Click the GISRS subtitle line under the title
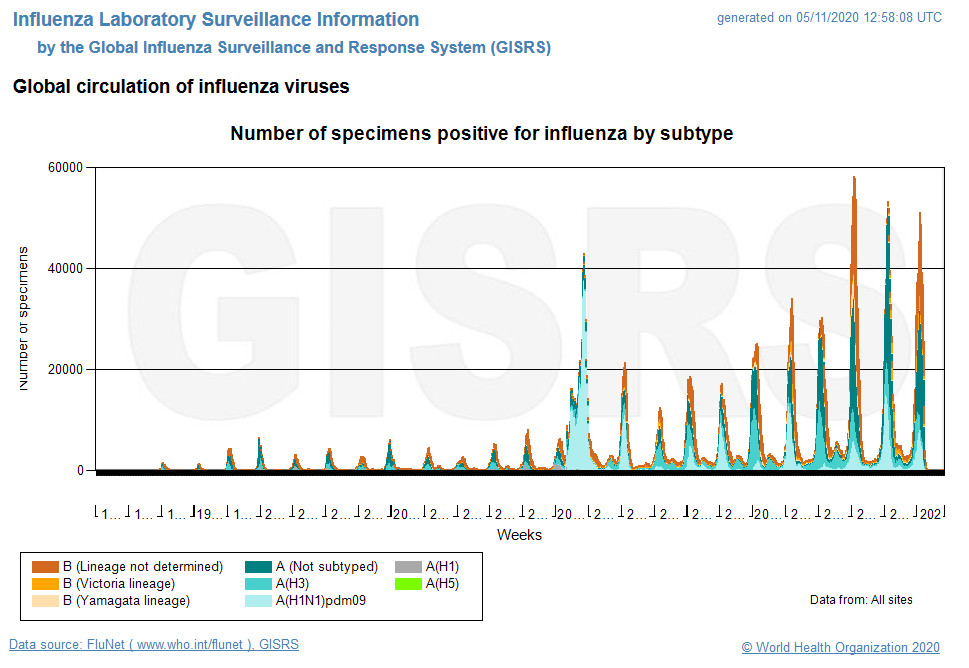 [x=294, y=47]
